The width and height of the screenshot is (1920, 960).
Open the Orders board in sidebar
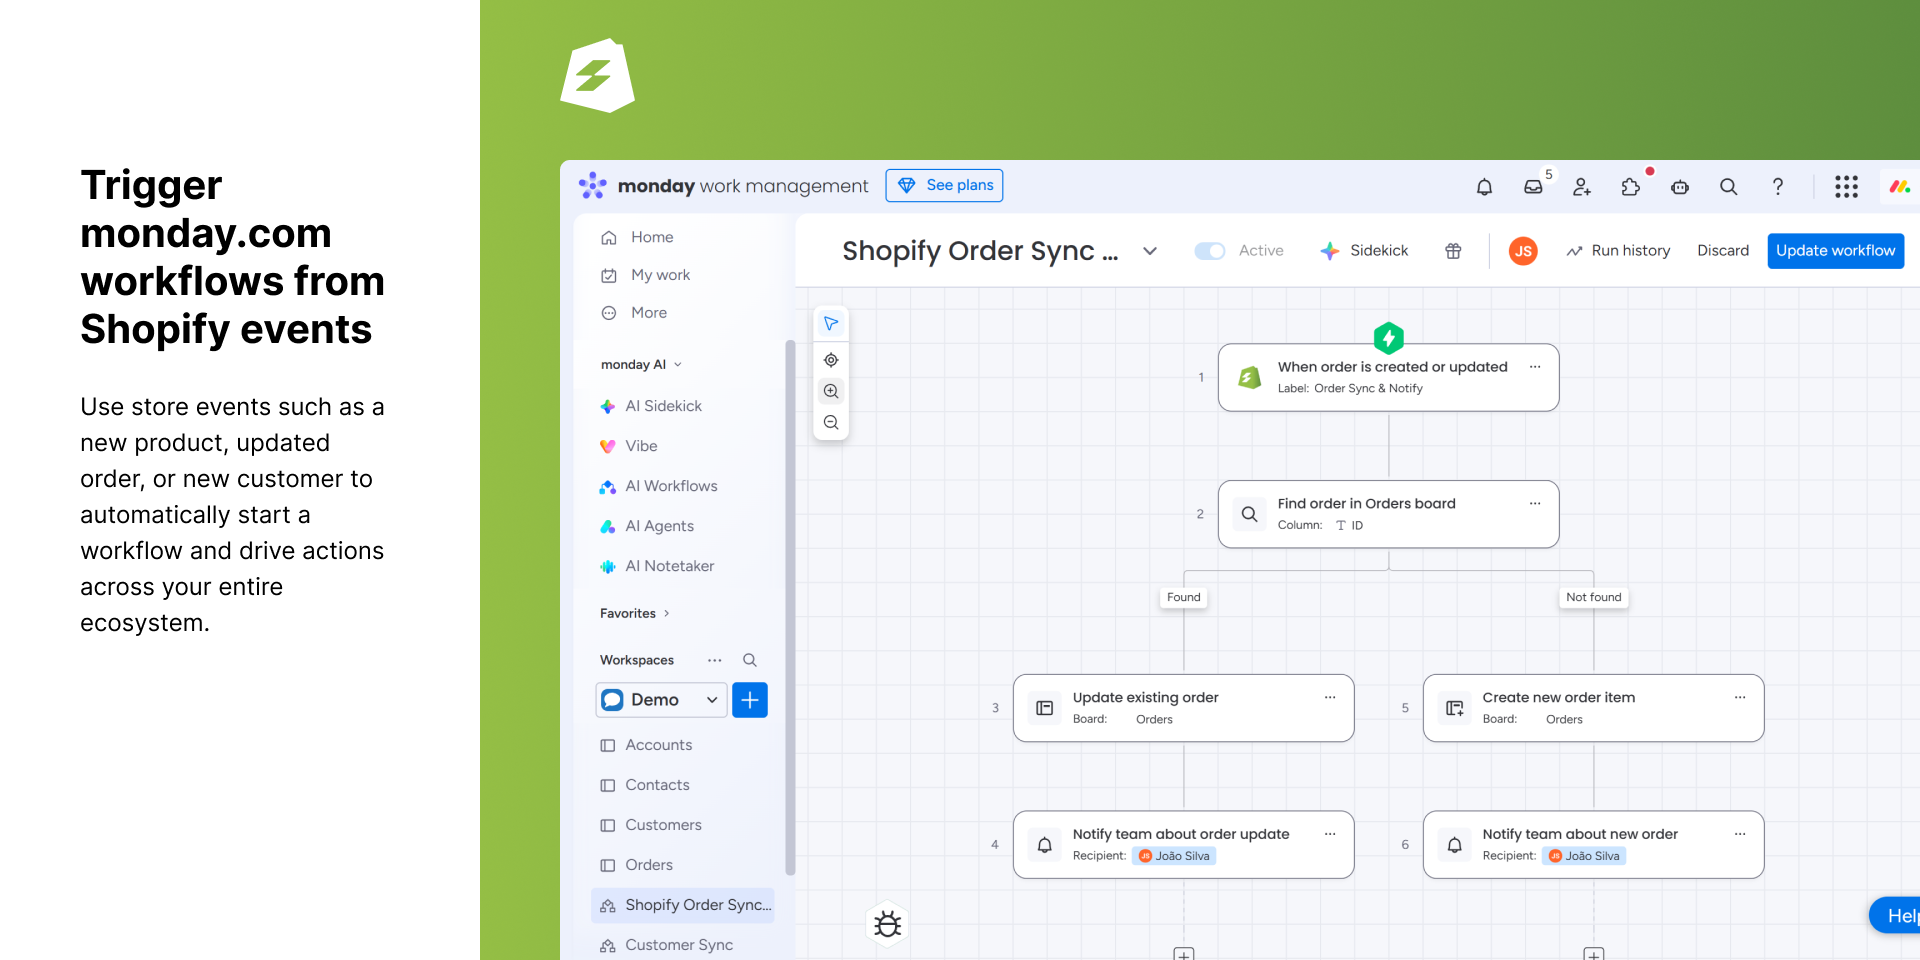648,865
